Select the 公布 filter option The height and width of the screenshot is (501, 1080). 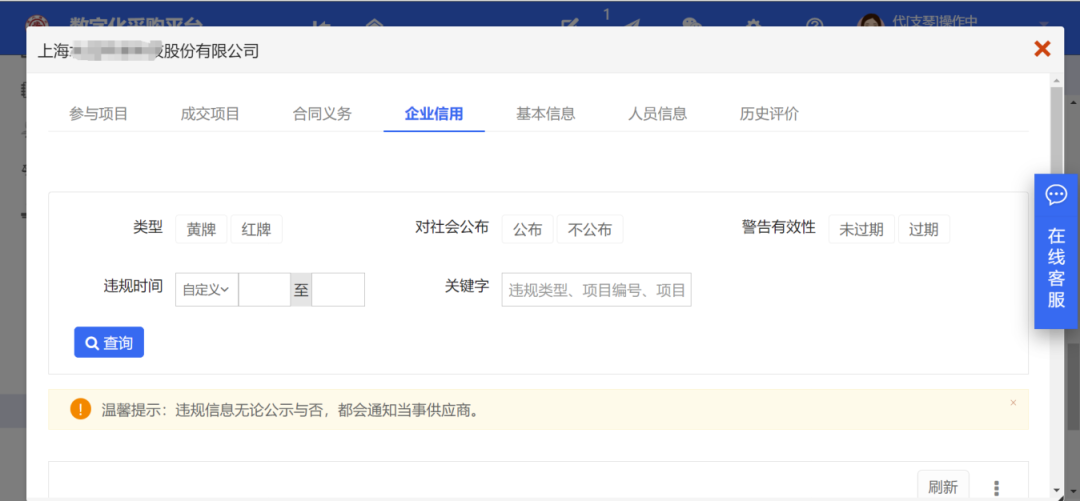pos(527,229)
